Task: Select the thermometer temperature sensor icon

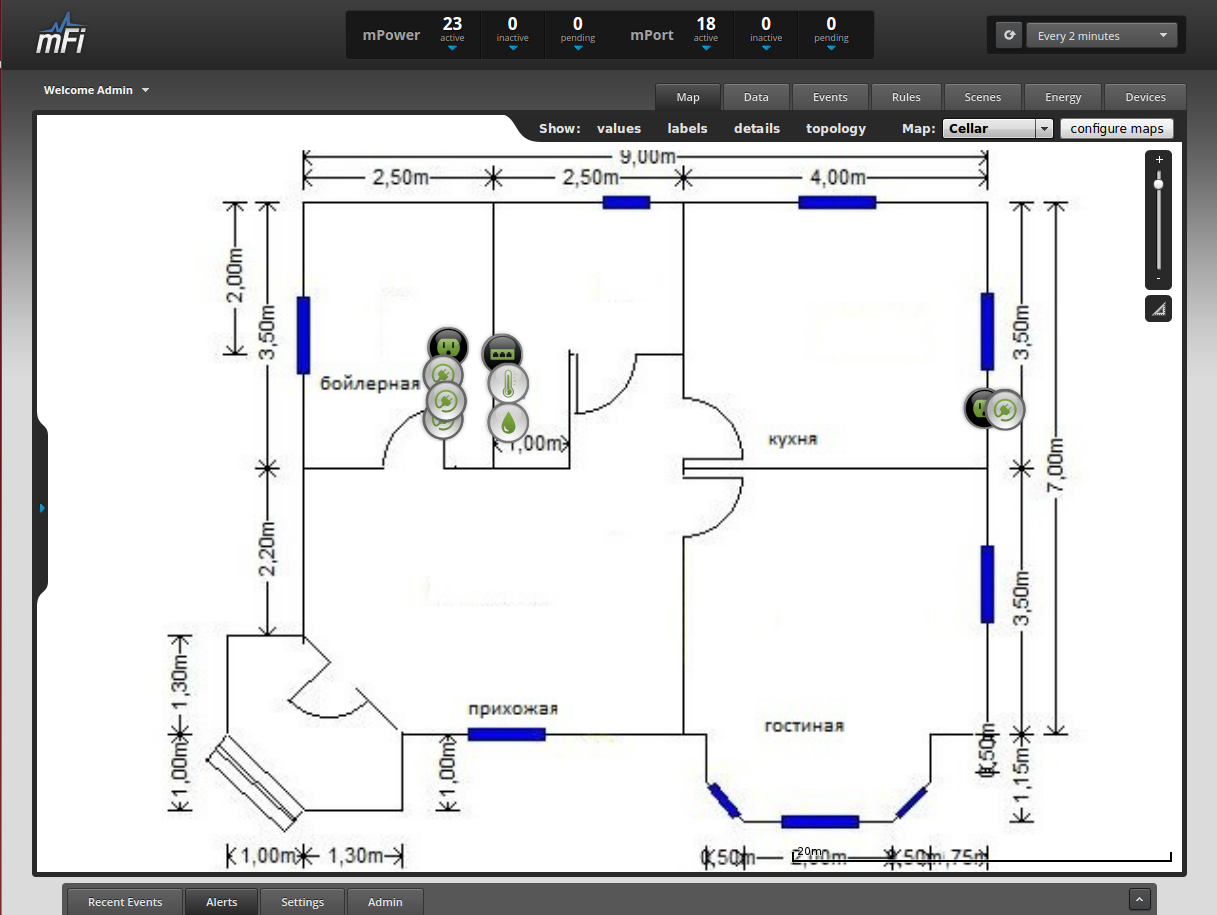Action: (508, 384)
